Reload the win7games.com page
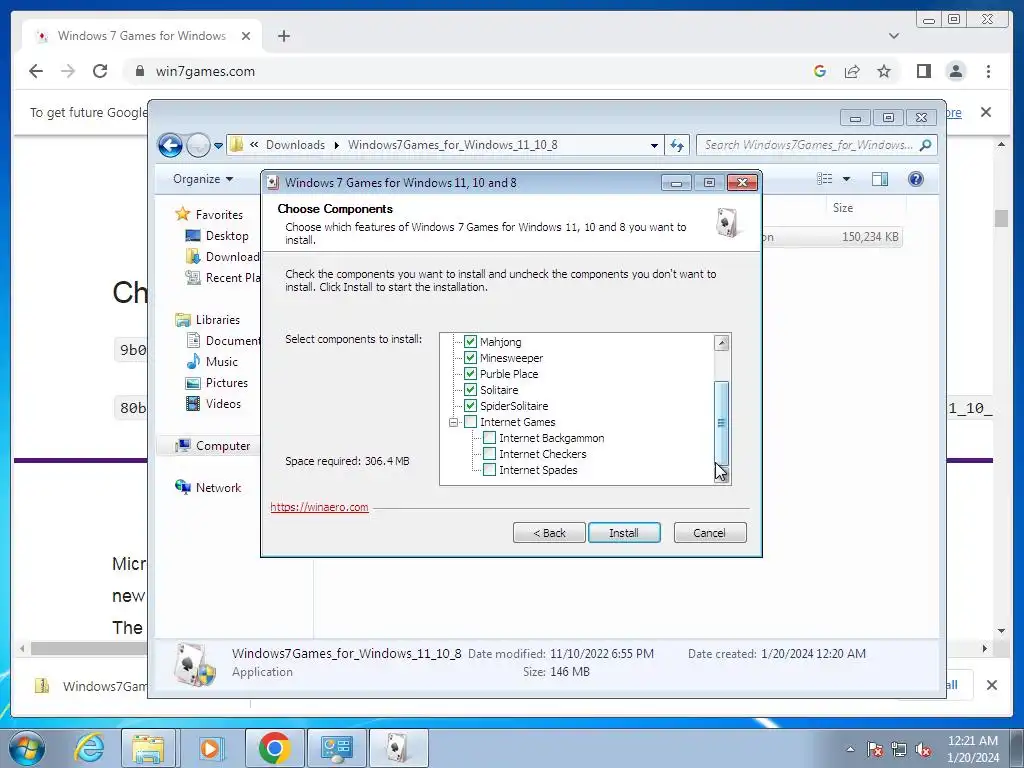Screen dimensions: 1024x768 tap(100, 71)
